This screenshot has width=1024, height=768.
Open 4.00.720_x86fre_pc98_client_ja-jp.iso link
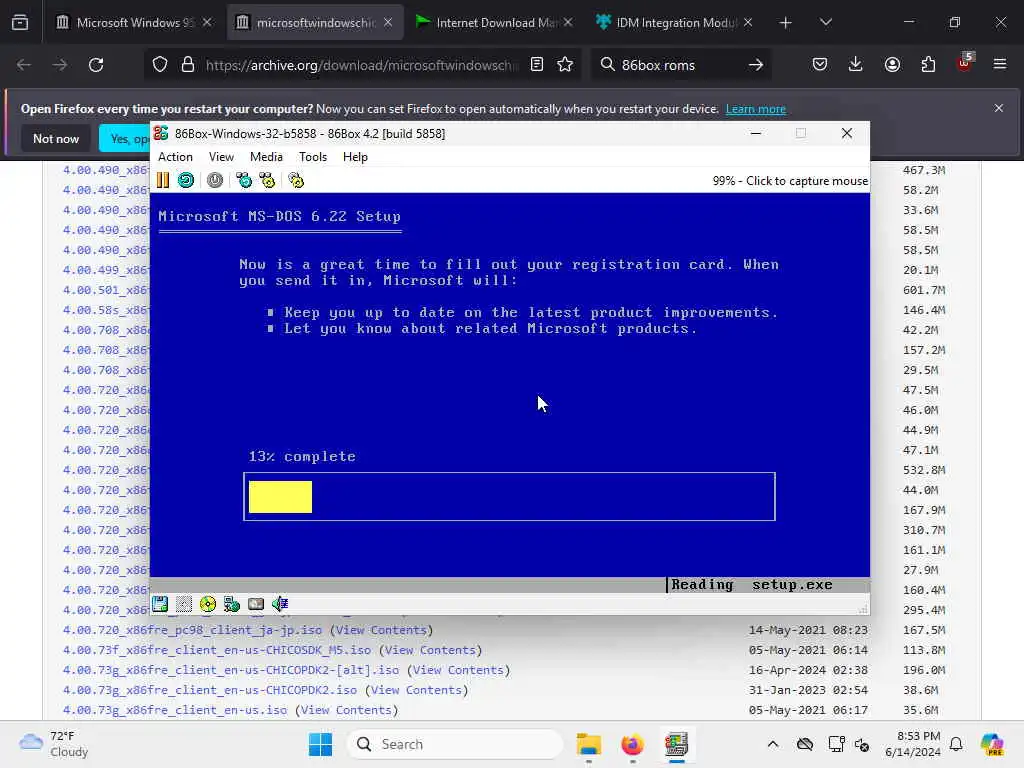192,630
